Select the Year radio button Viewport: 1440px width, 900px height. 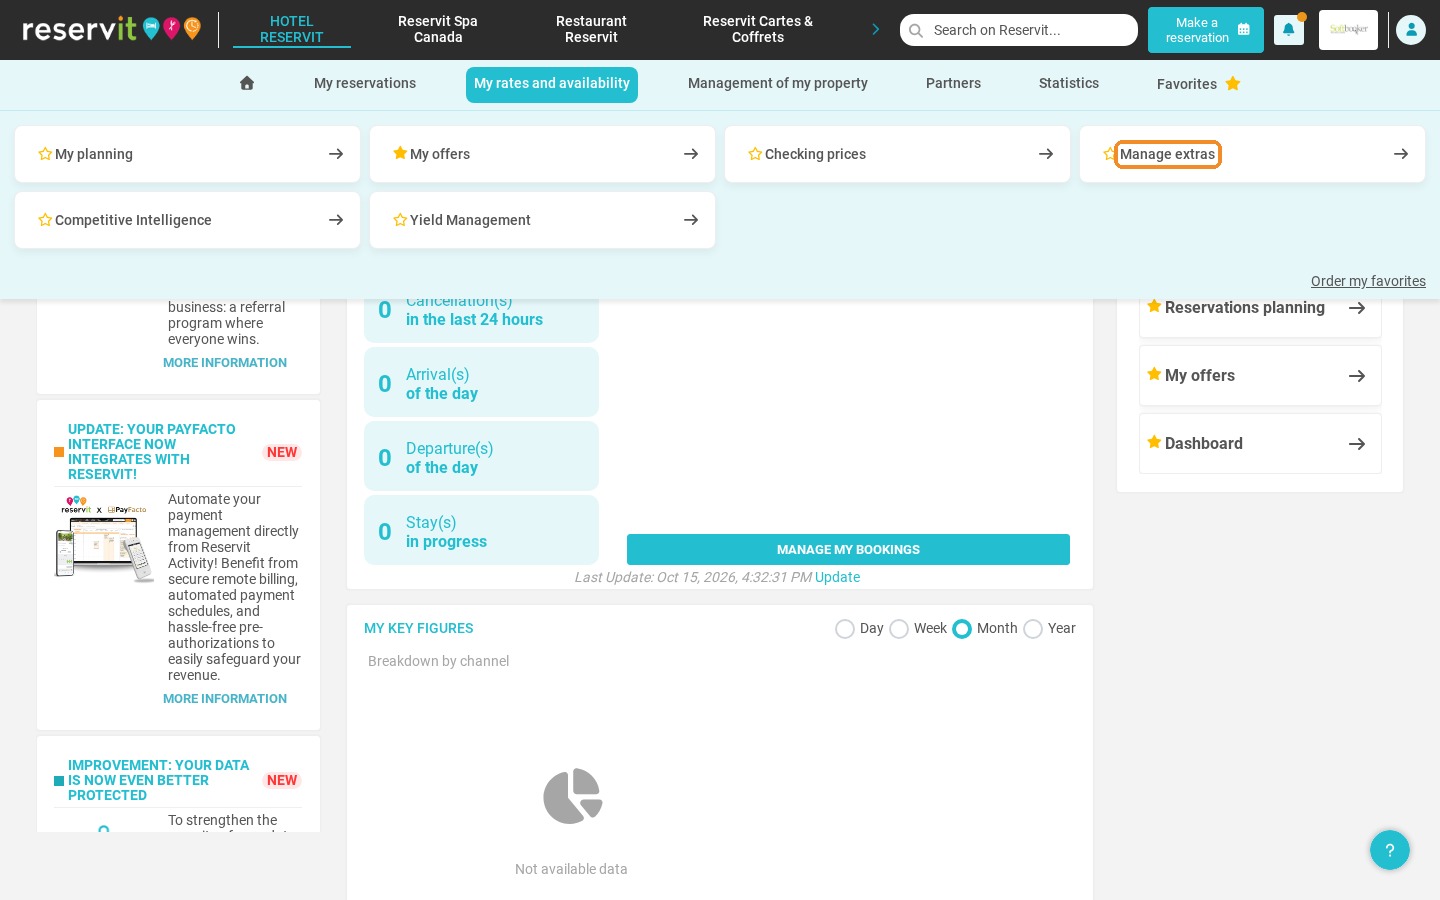[x=1033, y=629]
